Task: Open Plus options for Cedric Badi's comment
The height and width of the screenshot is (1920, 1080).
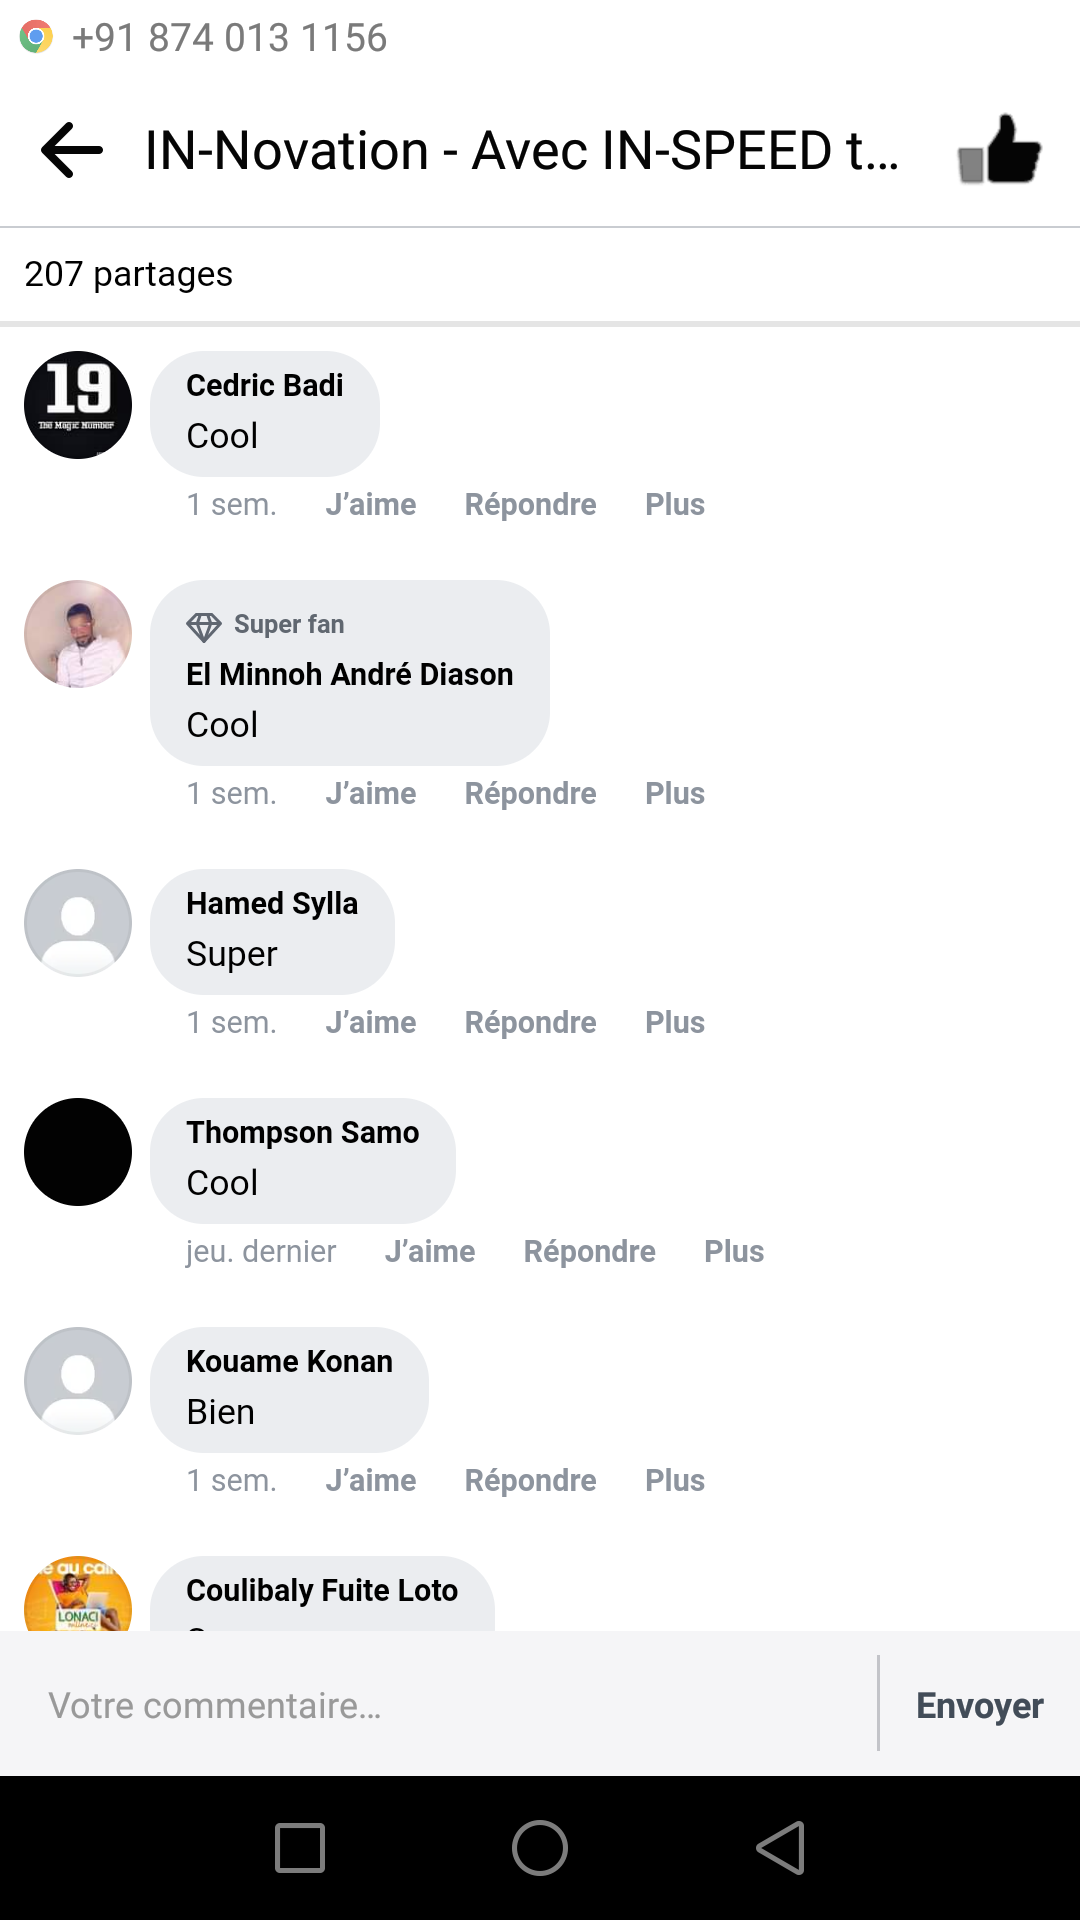Action: pyautogui.click(x=675, y=504)
